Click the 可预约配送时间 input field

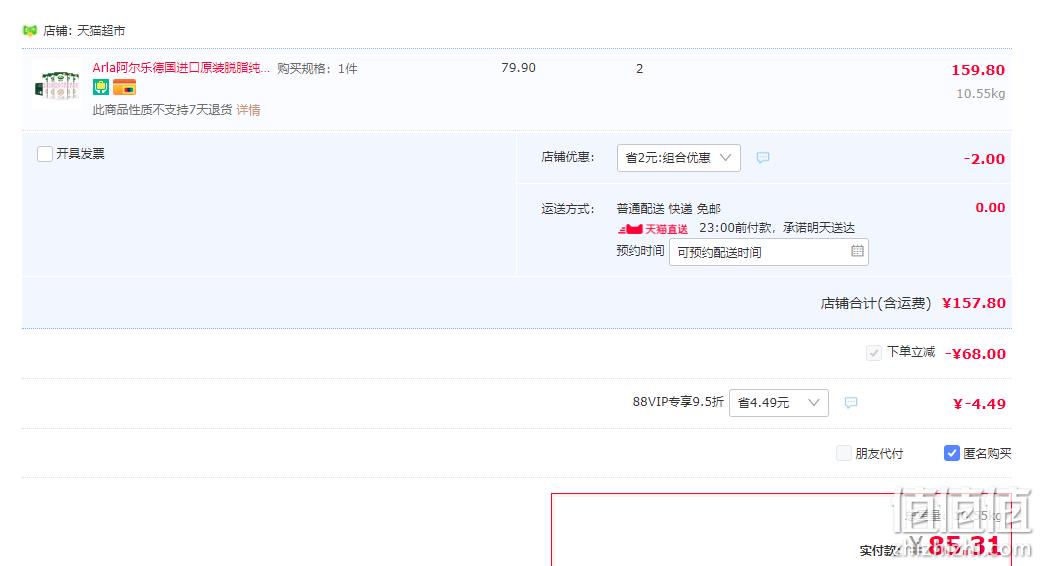tap(769, 252)
